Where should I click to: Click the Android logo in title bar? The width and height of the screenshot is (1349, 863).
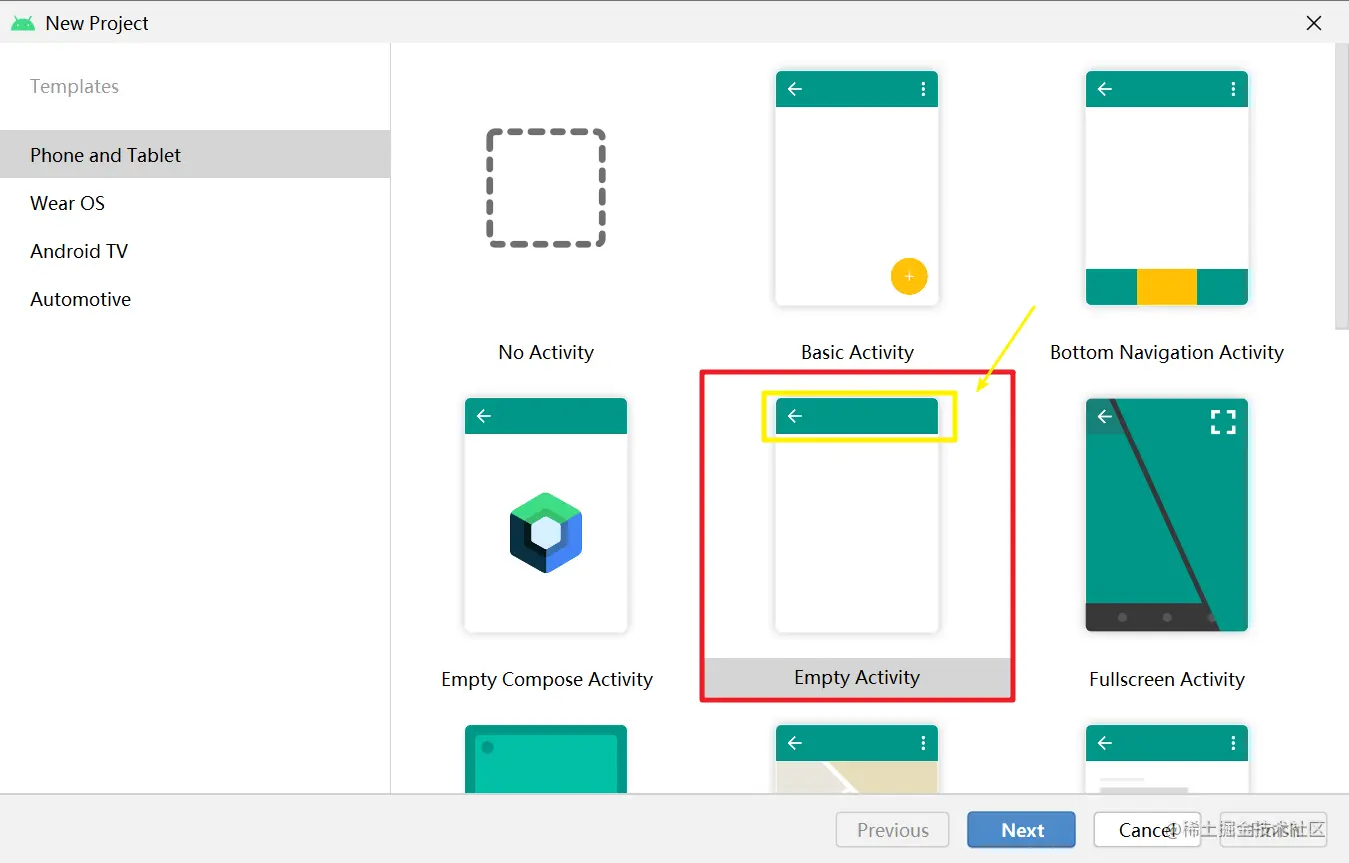click(x=23, y=23)
